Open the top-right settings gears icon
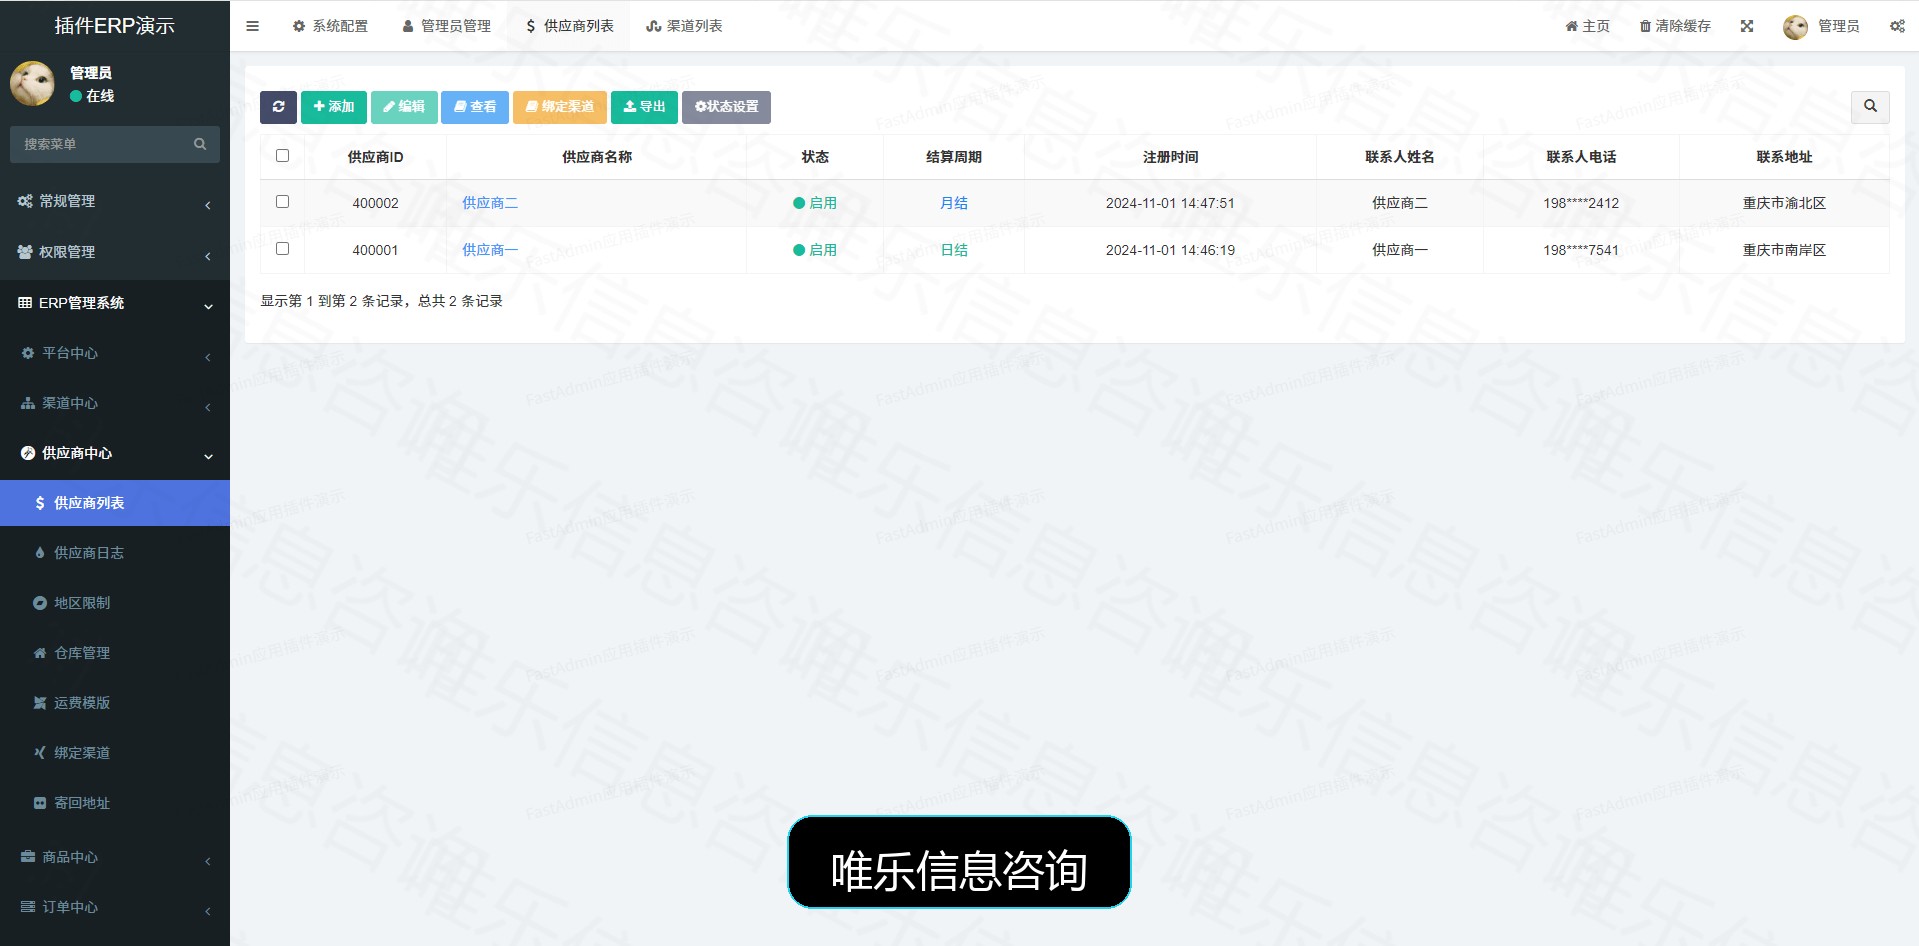 1897,26
